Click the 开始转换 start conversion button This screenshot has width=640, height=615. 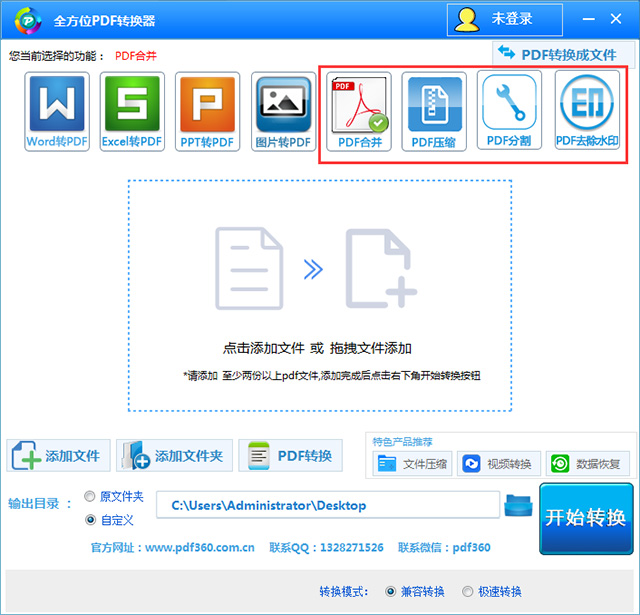pos(586,518)
